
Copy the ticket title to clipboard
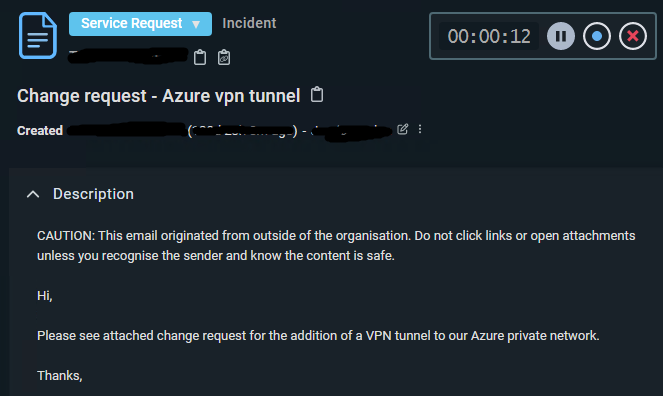(317, 95)
